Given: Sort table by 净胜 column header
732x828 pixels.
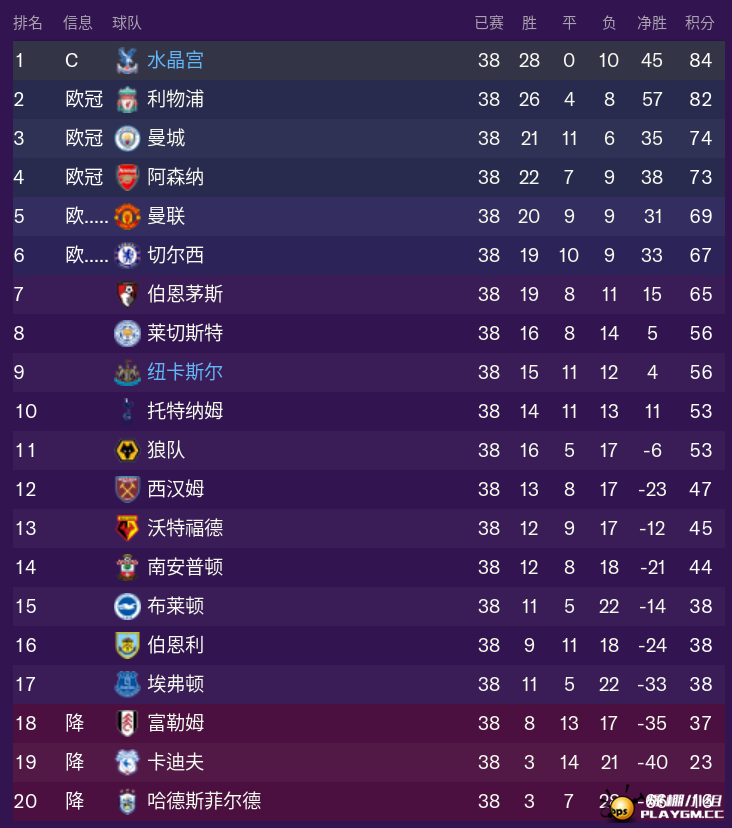Looking at the screenshot, I should [x=652, y=23].
